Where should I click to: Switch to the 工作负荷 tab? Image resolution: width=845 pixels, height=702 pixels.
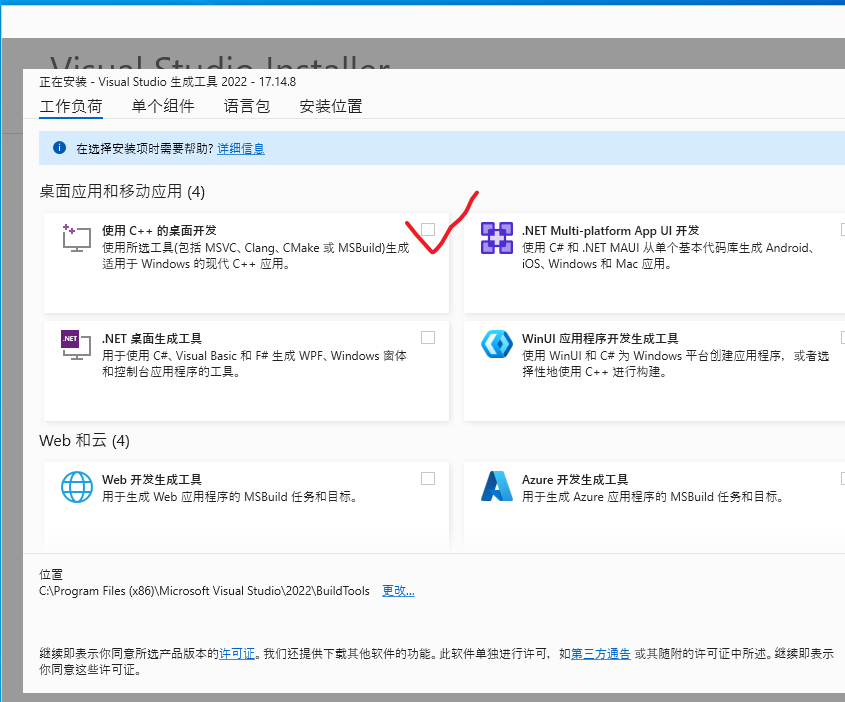71,106
